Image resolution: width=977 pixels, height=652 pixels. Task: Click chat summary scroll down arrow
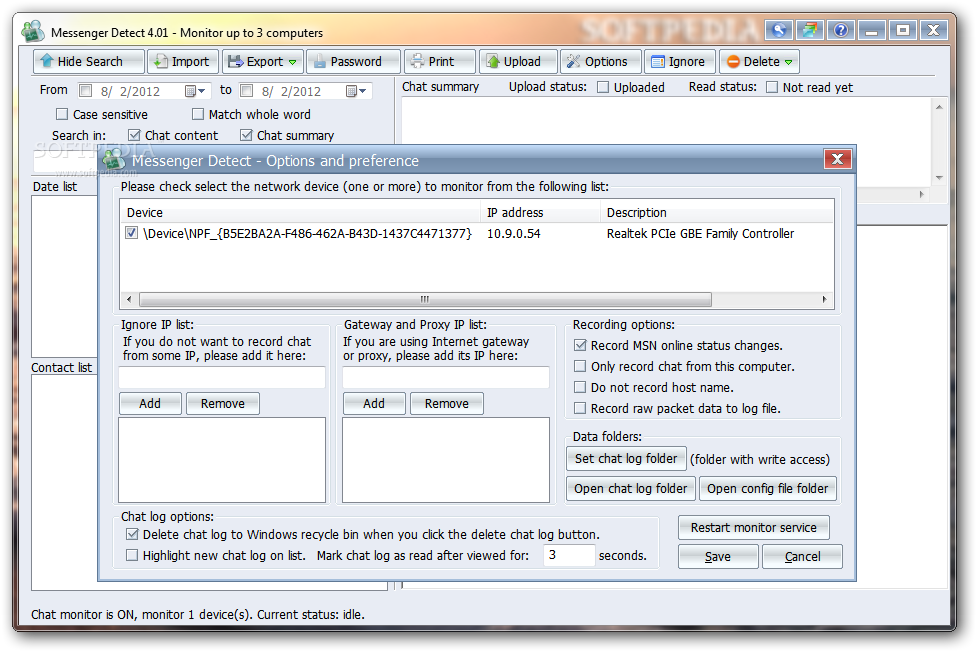coord(939,178)
